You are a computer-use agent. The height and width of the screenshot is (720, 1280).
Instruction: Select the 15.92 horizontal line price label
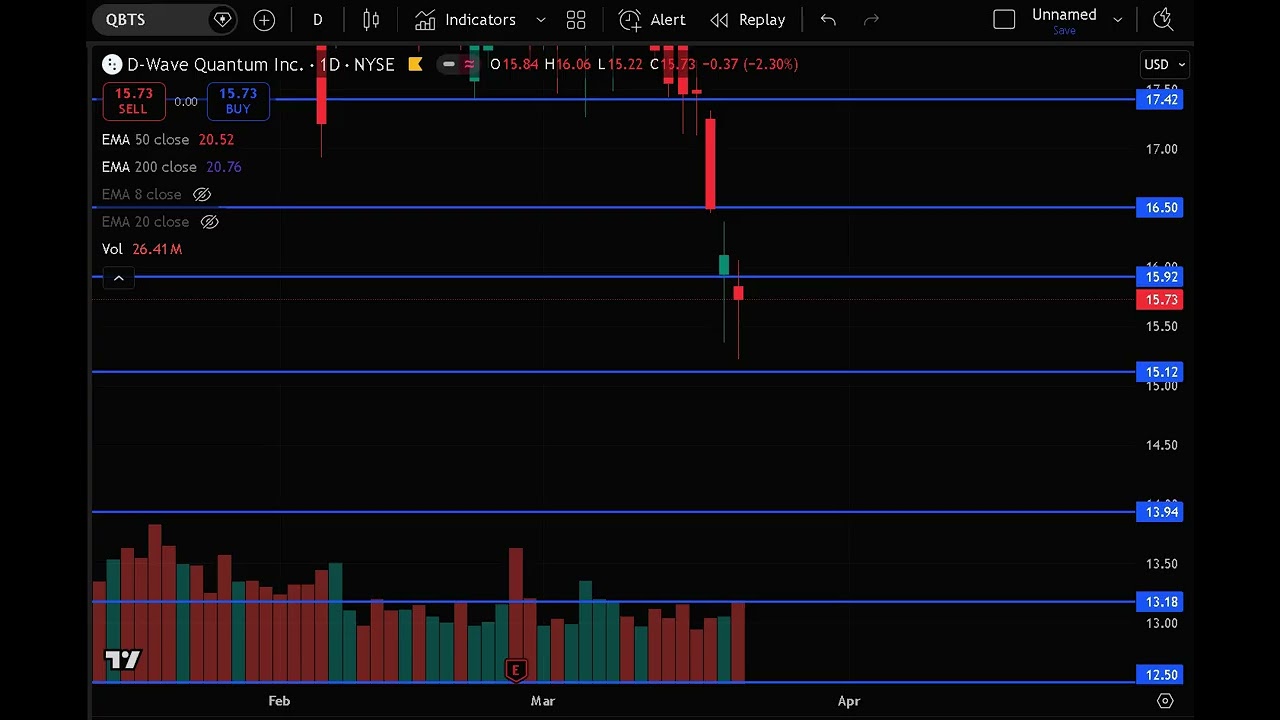(x=1160, y=277)
